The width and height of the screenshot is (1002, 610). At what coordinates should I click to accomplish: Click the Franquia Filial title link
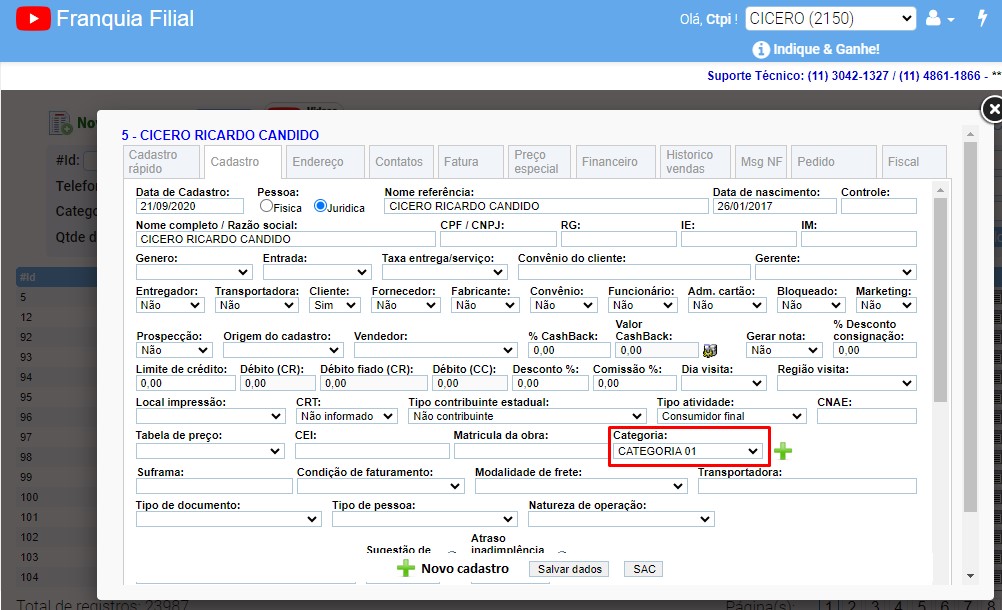(125, 19)
